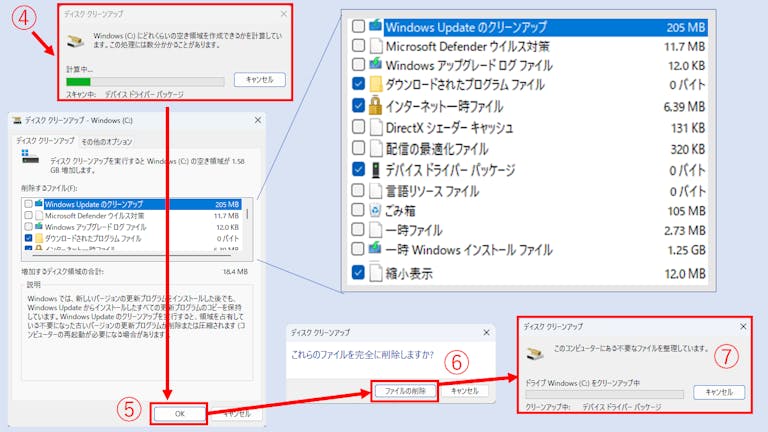
Task: Click 縮小表示 file icon in enlarged list
Action: 376,273
